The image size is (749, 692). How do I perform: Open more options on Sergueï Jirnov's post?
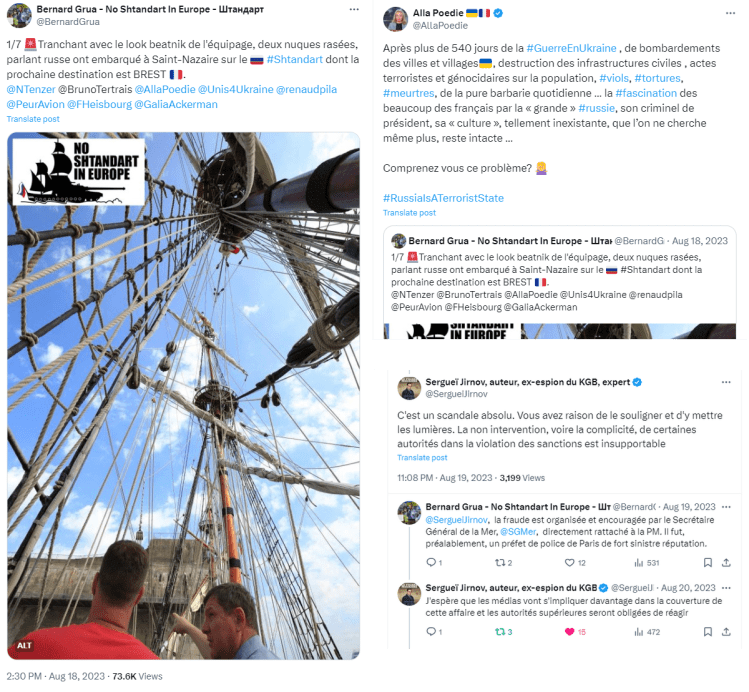[726, 383]
